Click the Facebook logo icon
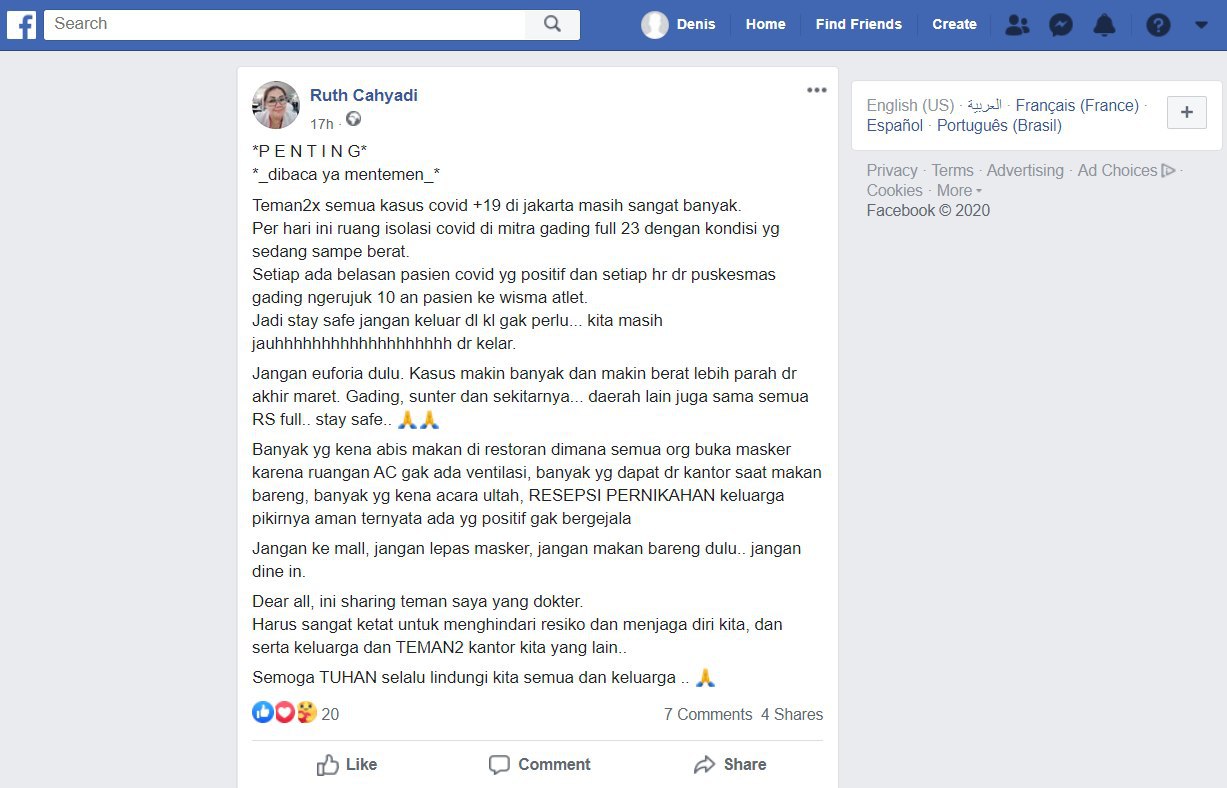Image resolution: width=1227 pixels, height=788 pixels. pos(22,24)
